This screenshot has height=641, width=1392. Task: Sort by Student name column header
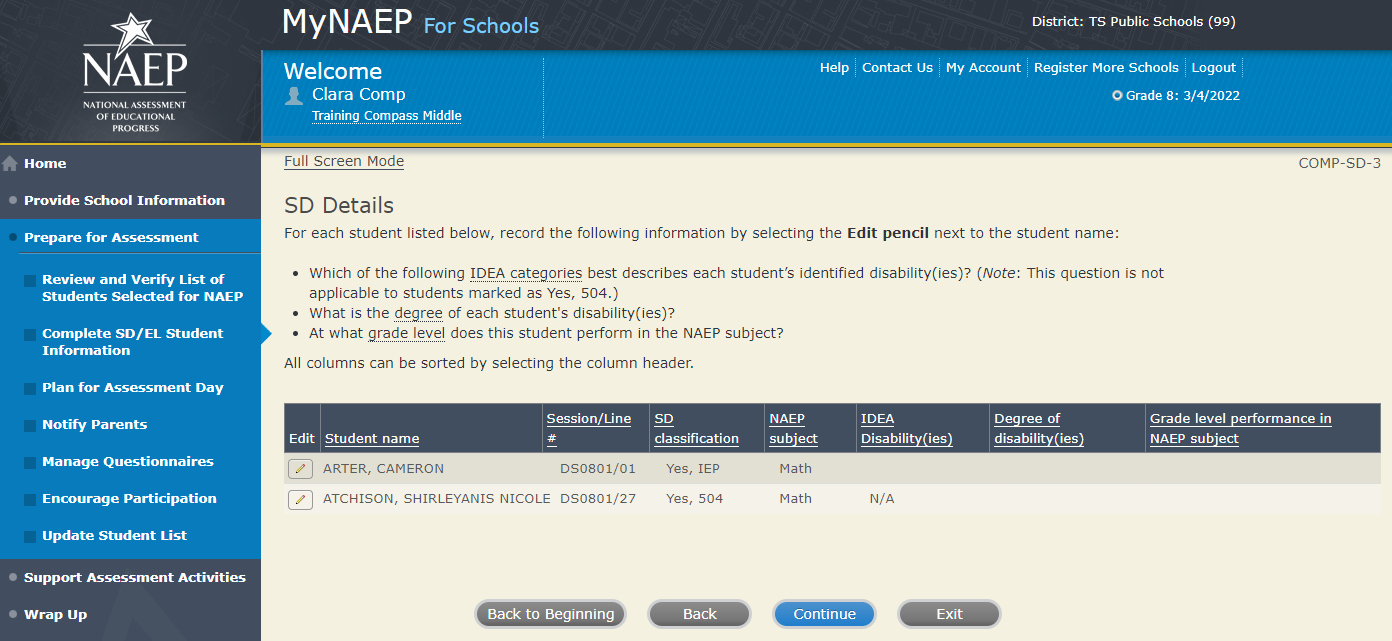(x=372, y=439)
